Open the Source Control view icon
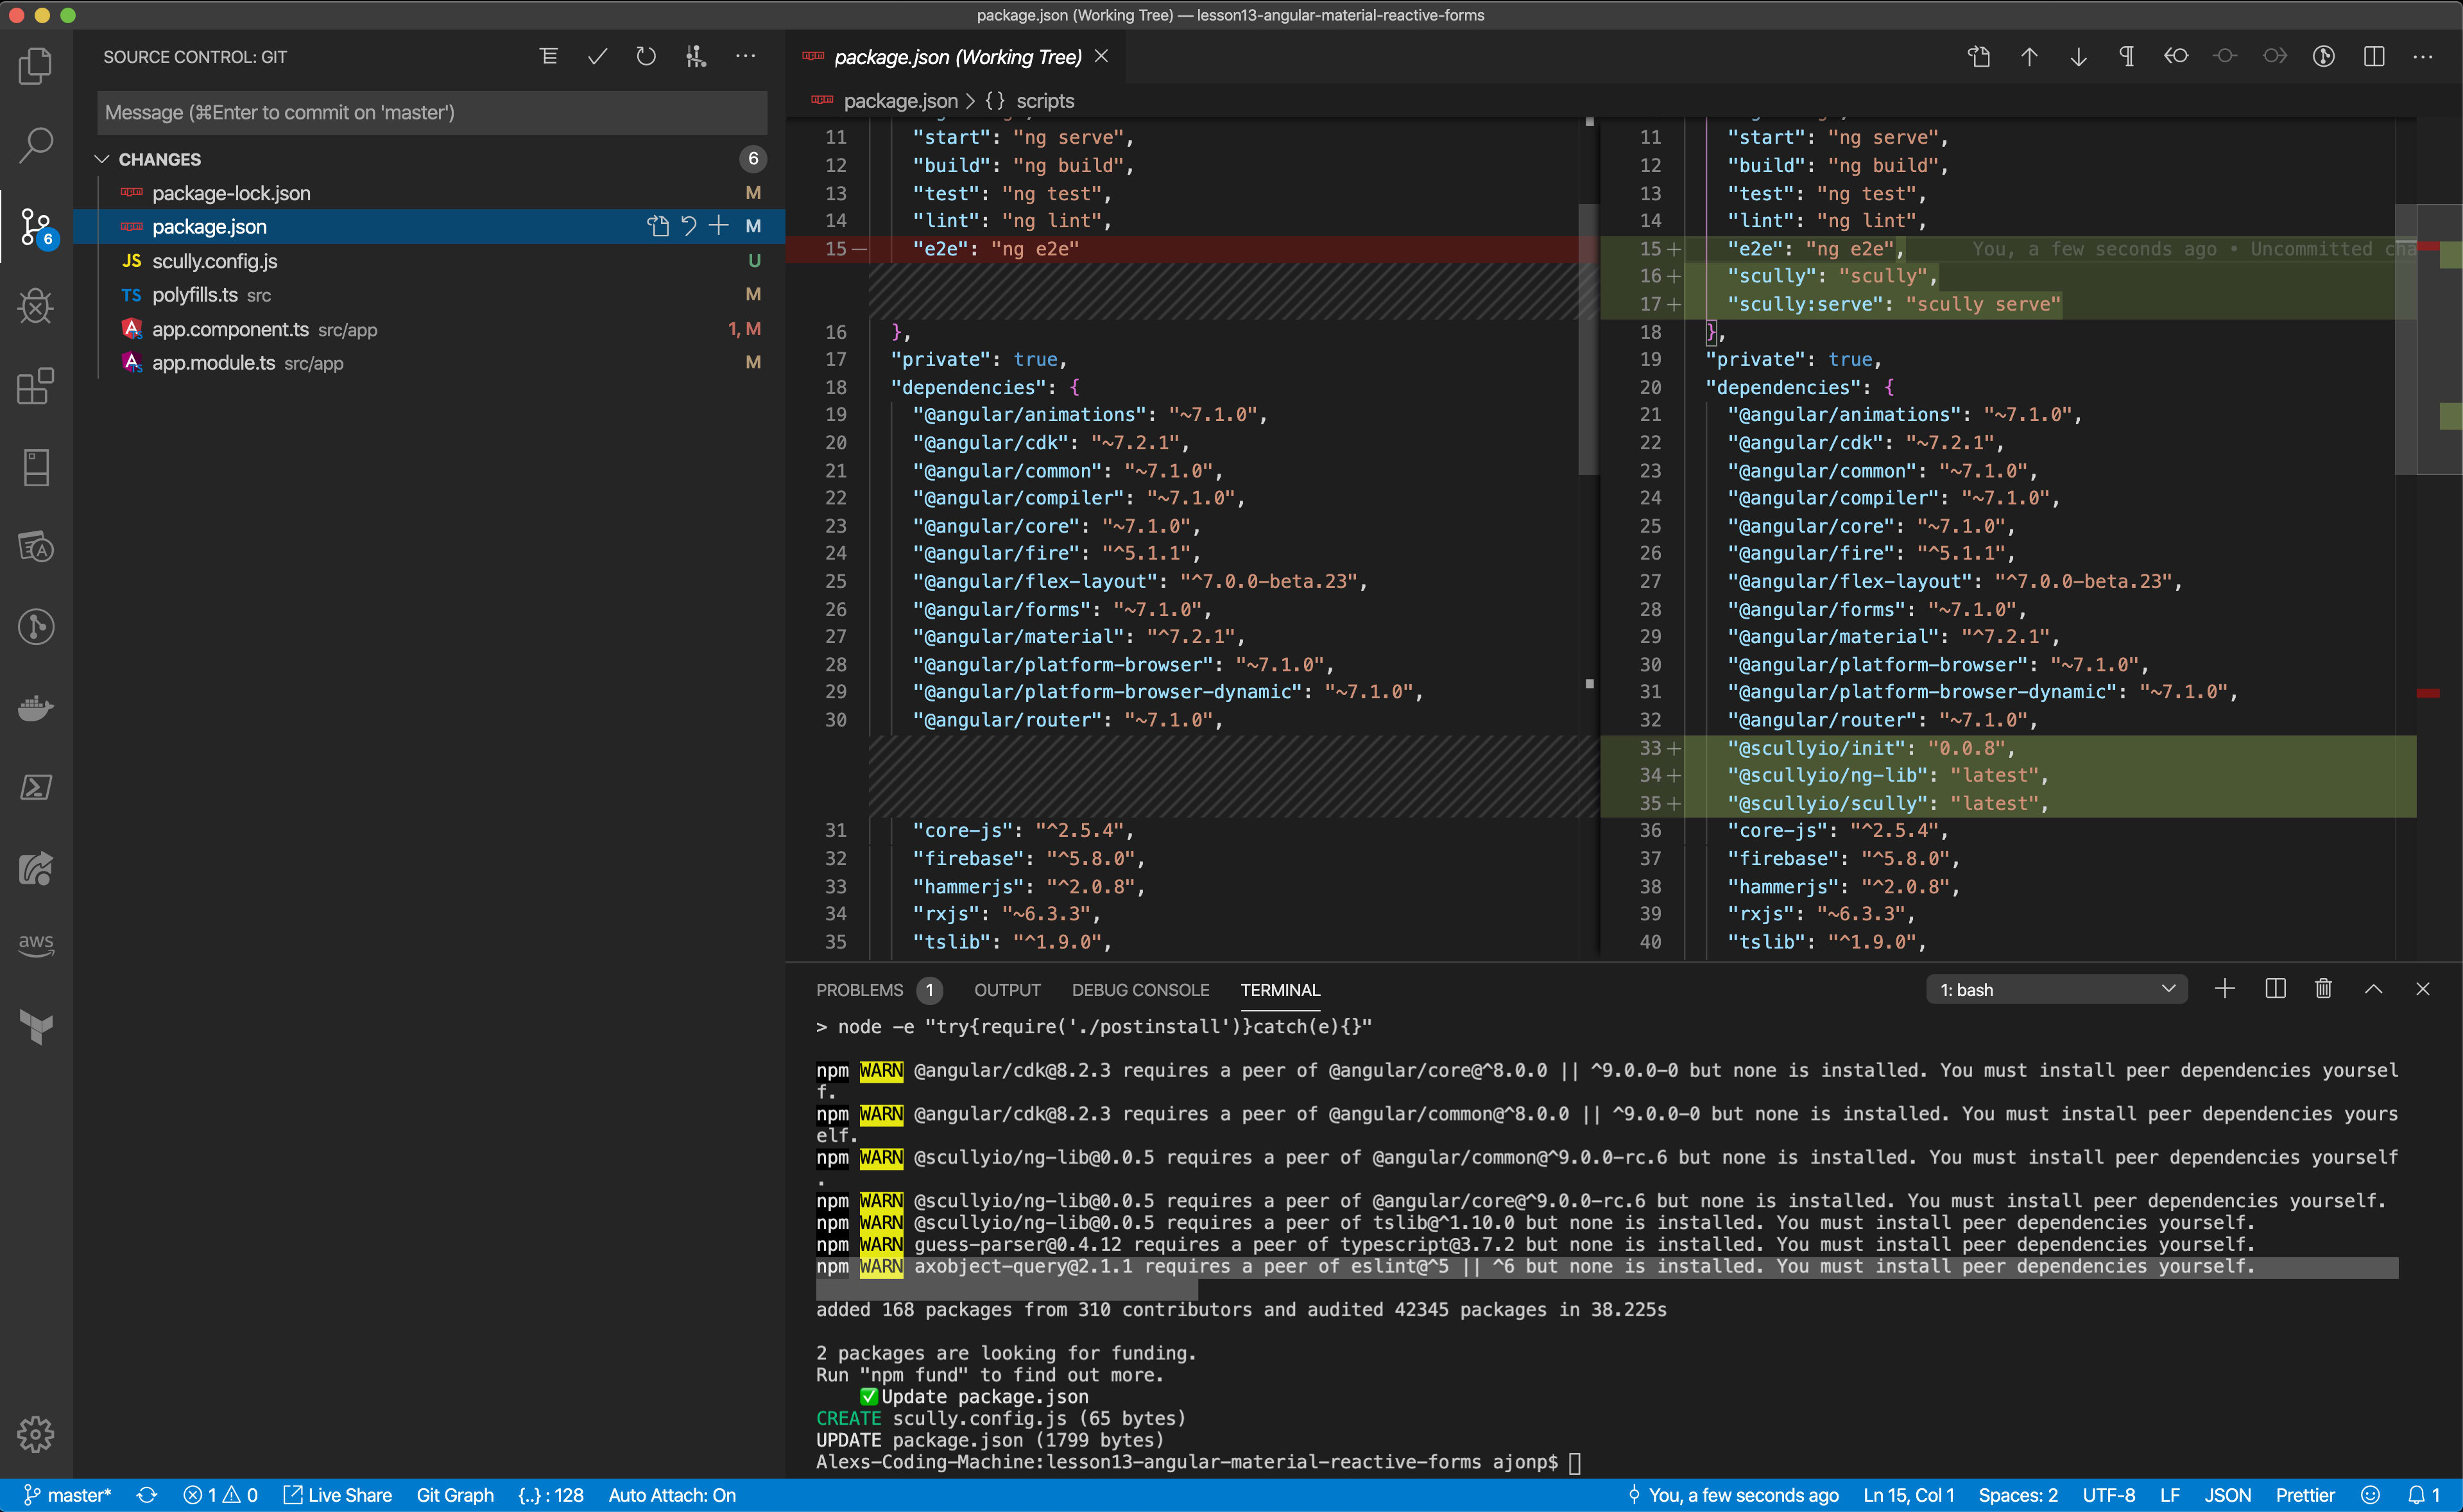The width and height of the screenshot is (2463, 1512). point(36,228)
